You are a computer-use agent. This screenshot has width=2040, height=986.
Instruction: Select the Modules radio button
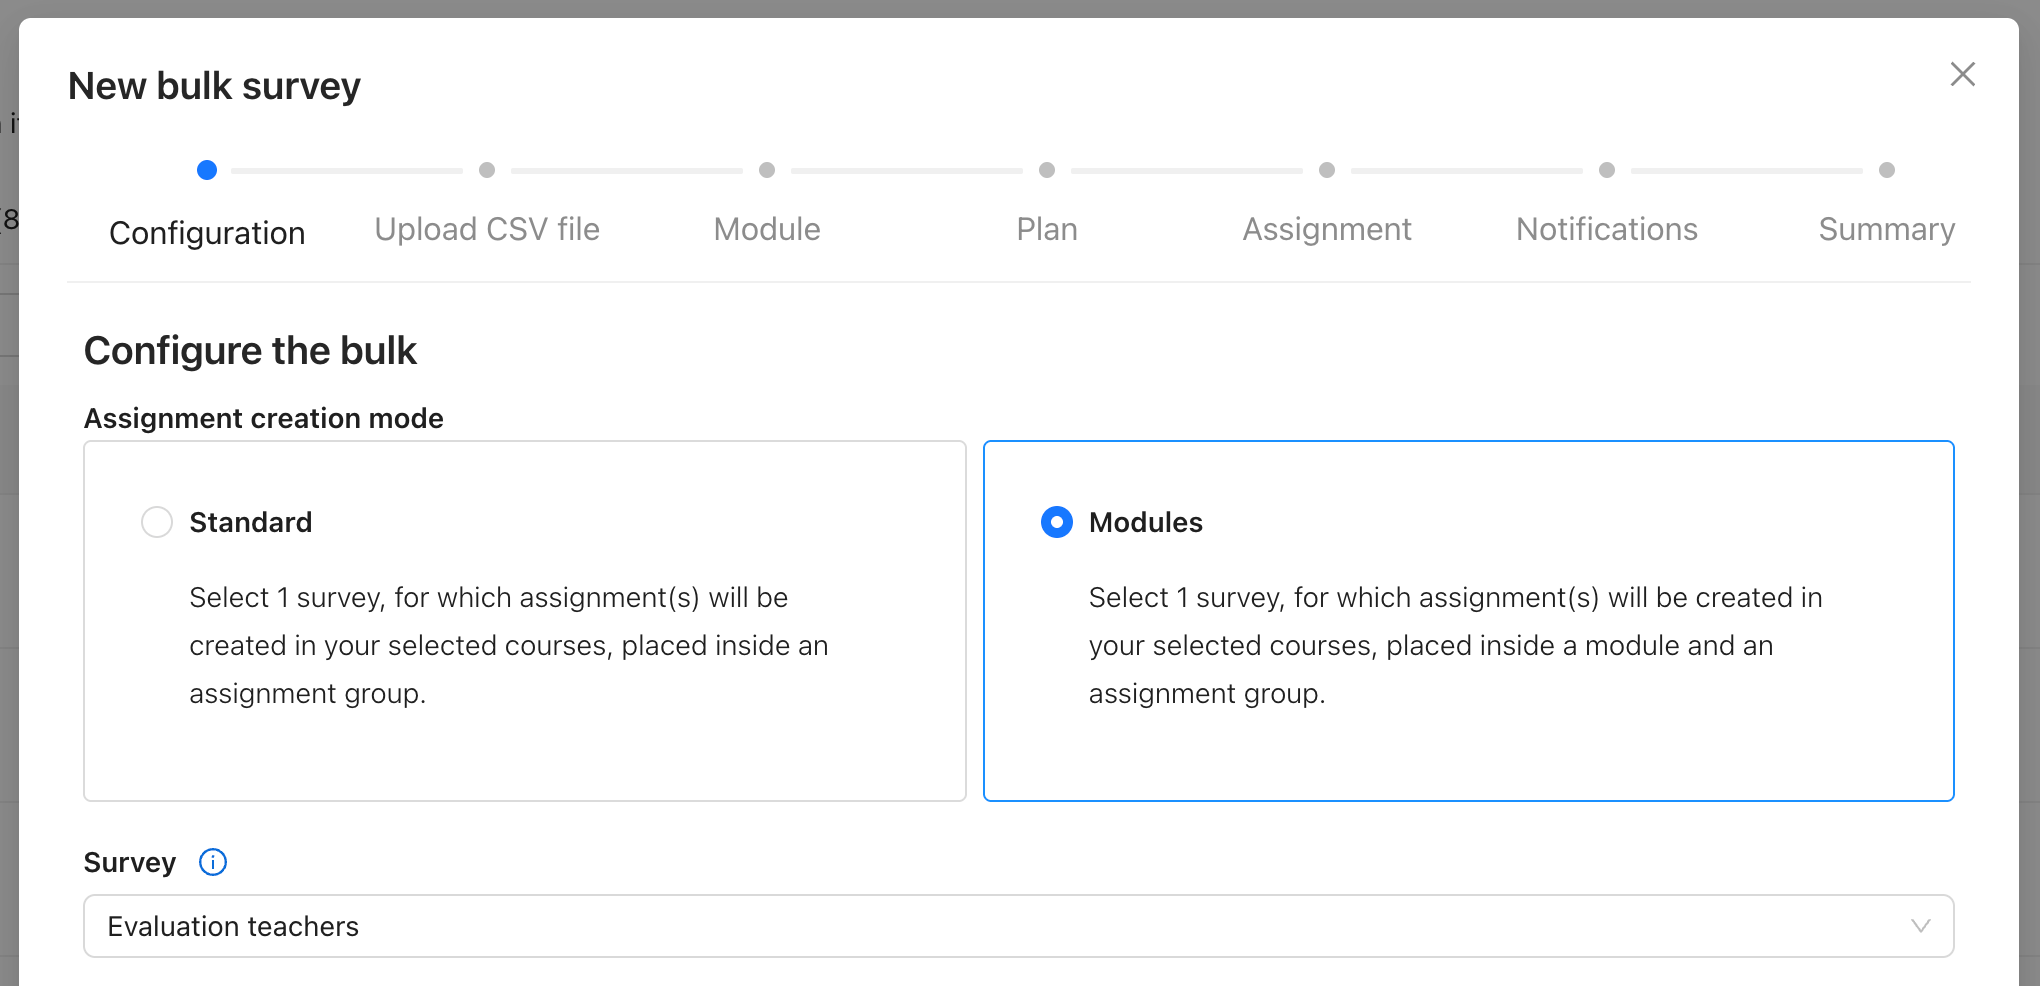click(1057, 522)
